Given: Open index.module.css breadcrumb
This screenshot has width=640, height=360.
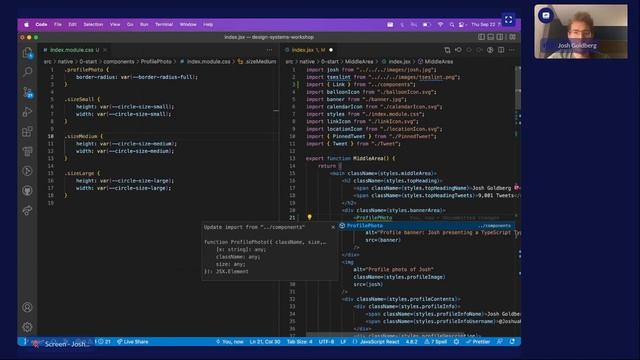Looking at the screenshot, I should tap(208, 62).
